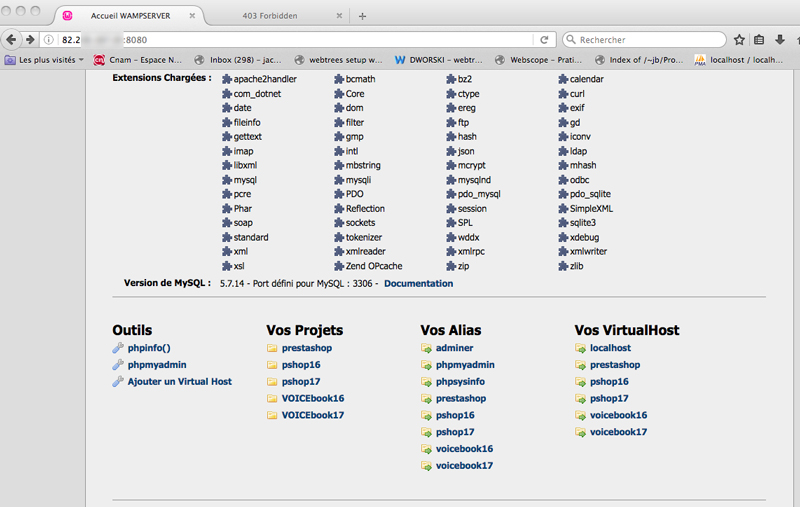The width and height of the screenshot is (800, 507).
Task: Open the VOICEbook17 project link
Action: (x=313, y=415)
